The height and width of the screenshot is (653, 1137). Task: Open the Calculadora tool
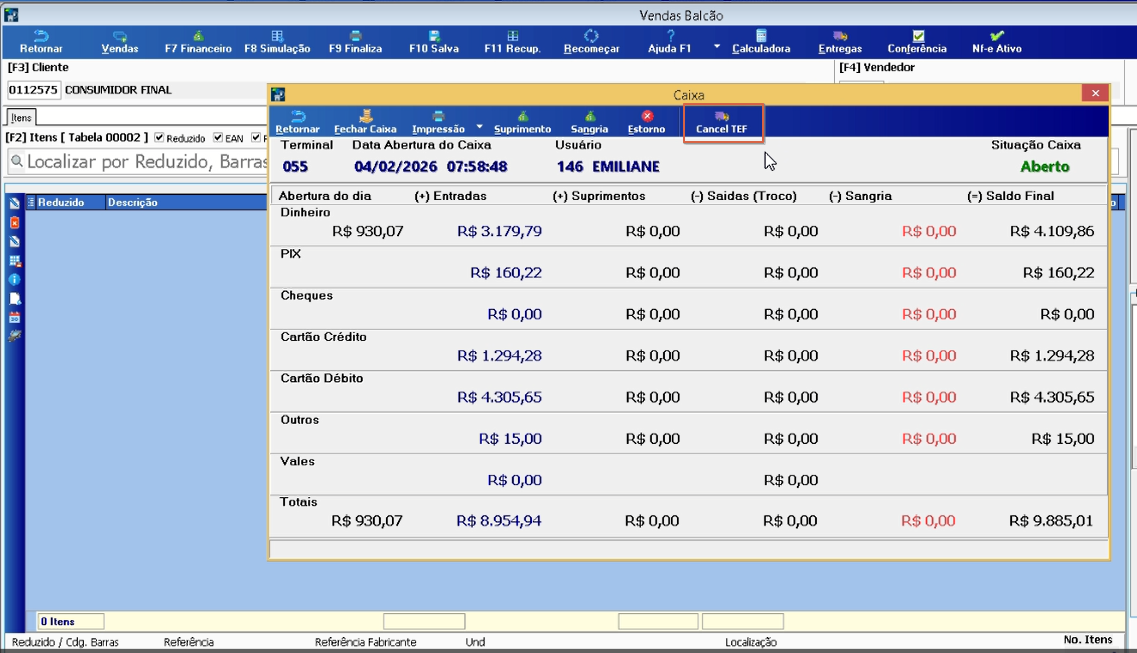761,41
